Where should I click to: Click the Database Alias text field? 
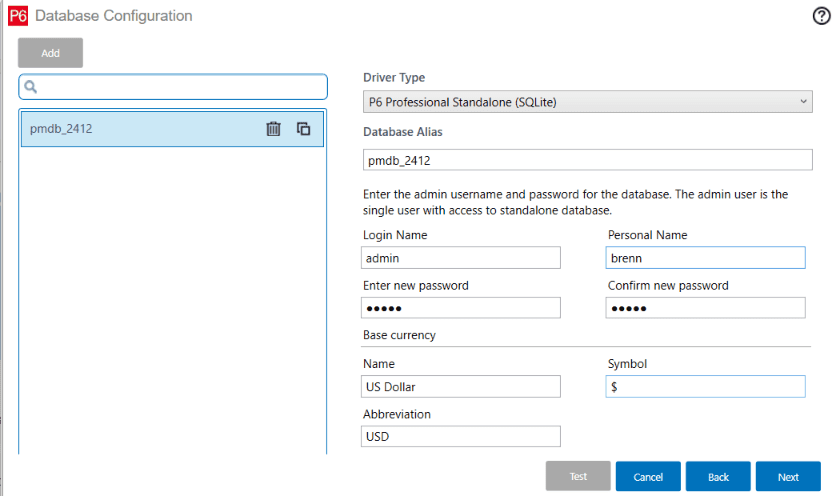[587, 160]
